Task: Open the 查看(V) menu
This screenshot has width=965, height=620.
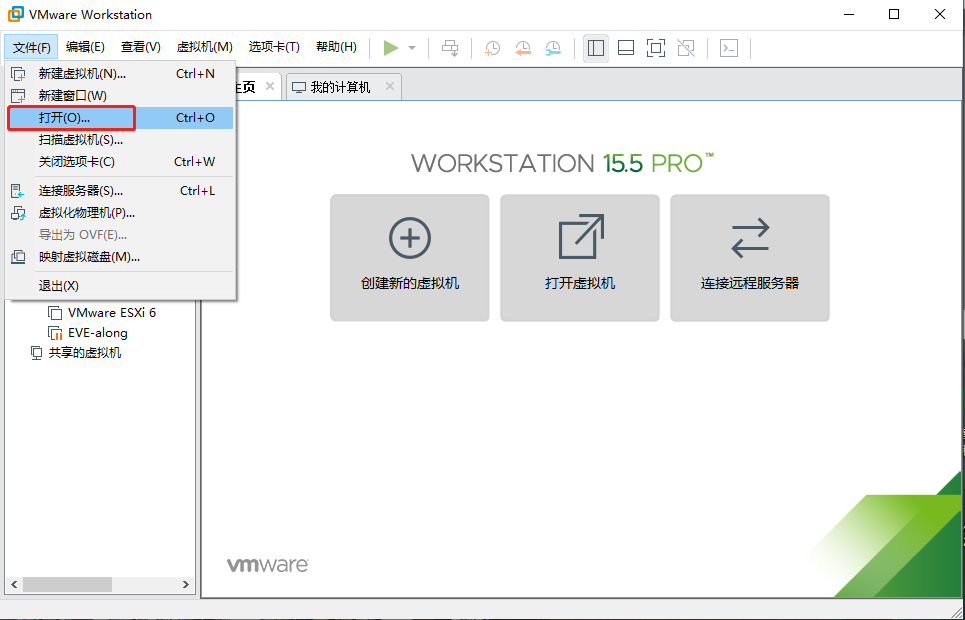Action: point(140,47)
